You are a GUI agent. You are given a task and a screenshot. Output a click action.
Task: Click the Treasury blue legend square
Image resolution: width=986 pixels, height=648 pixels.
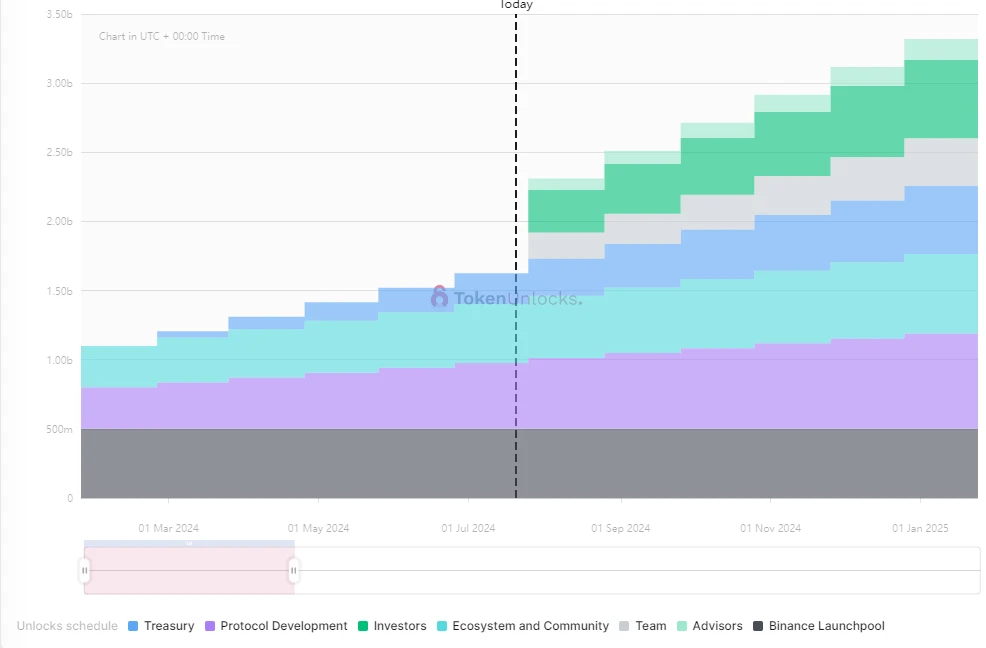tap(134, 626)
